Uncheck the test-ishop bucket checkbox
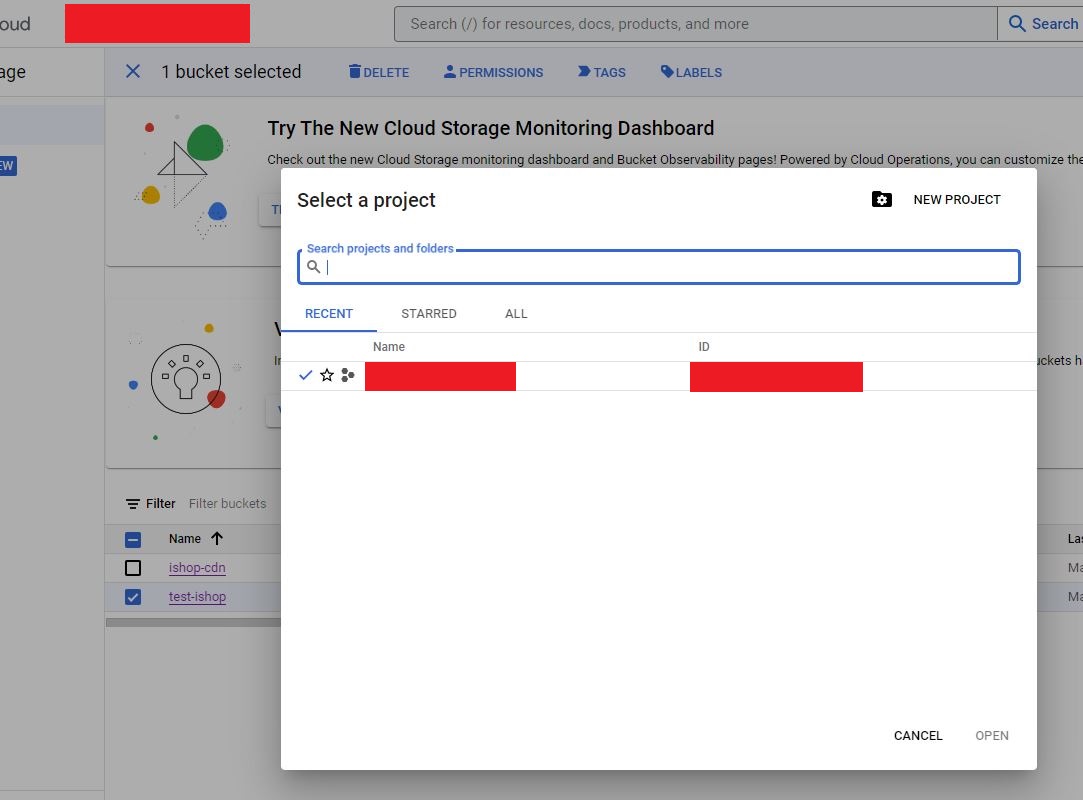The height and width of the screenshot is (800, 1083). pos(133,597)
